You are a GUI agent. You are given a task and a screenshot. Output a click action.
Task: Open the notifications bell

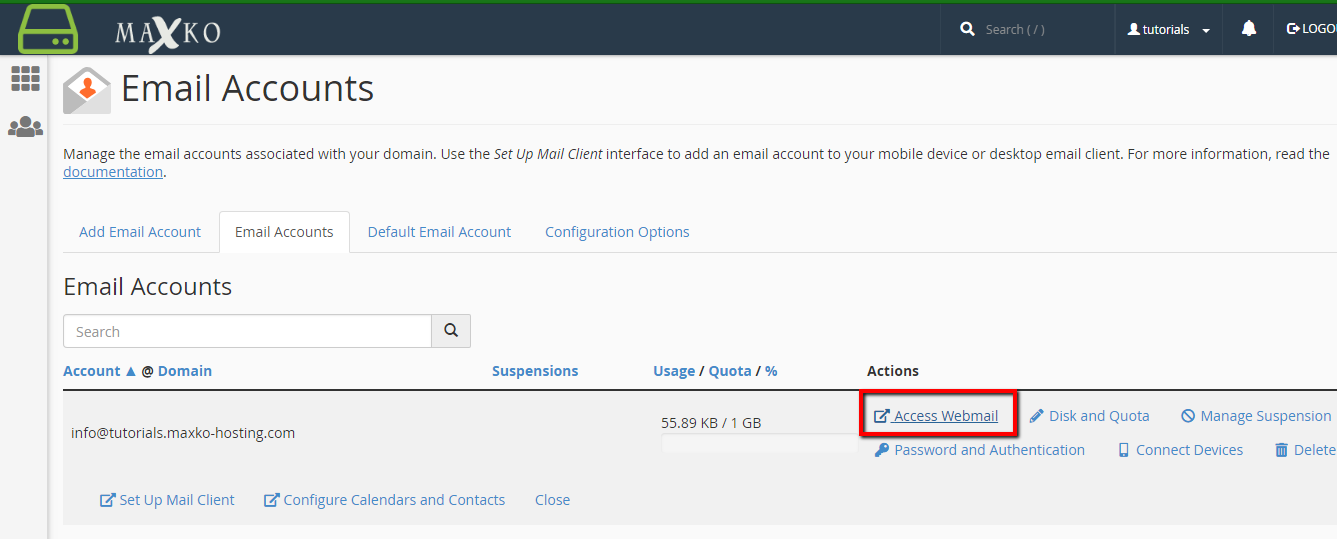(1248, 29)
